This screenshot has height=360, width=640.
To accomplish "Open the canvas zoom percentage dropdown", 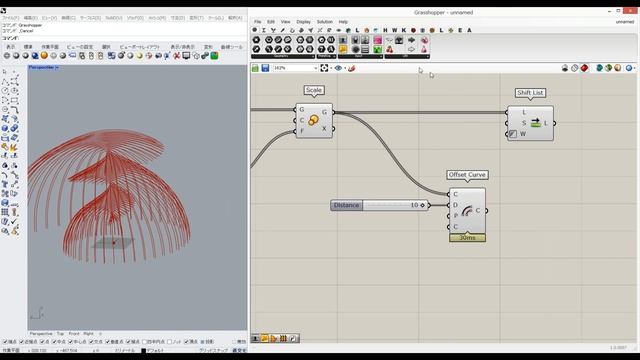I will coord(316,68).
